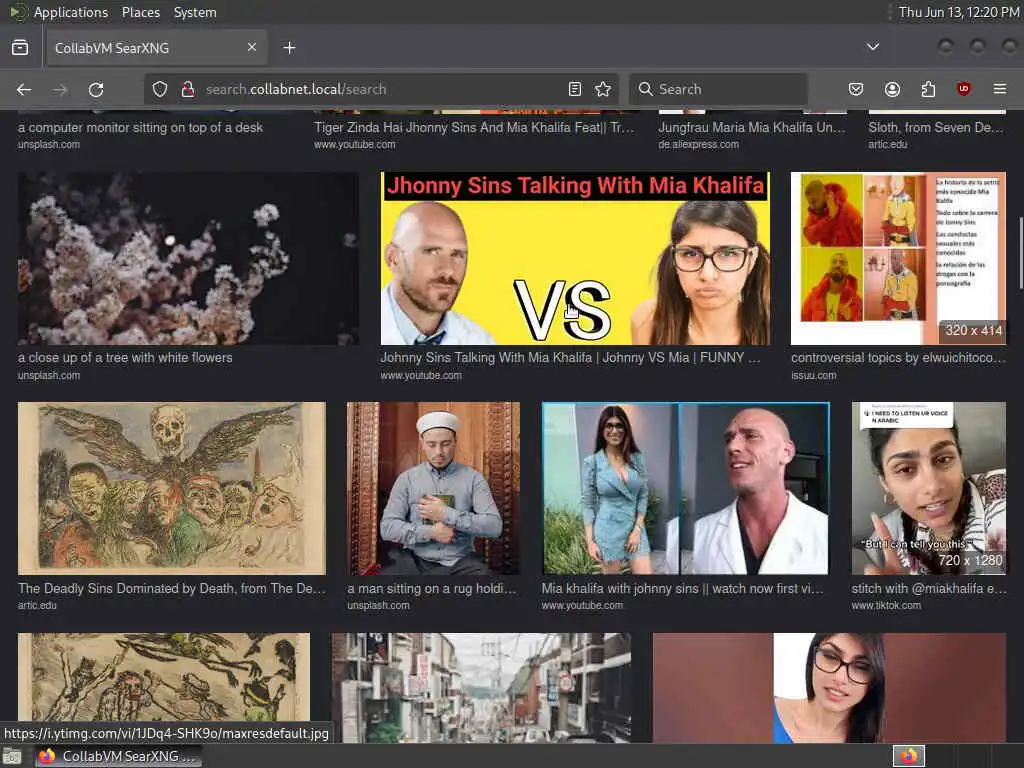Open the System menu
Viewport: 1024px width, 768px height.
195,12
